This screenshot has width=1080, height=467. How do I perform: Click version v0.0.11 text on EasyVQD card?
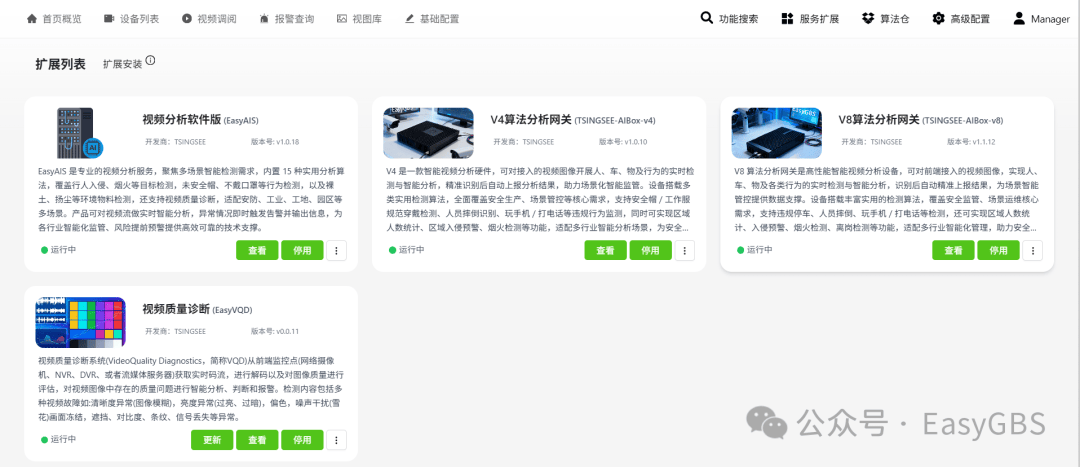coord(275,331)
